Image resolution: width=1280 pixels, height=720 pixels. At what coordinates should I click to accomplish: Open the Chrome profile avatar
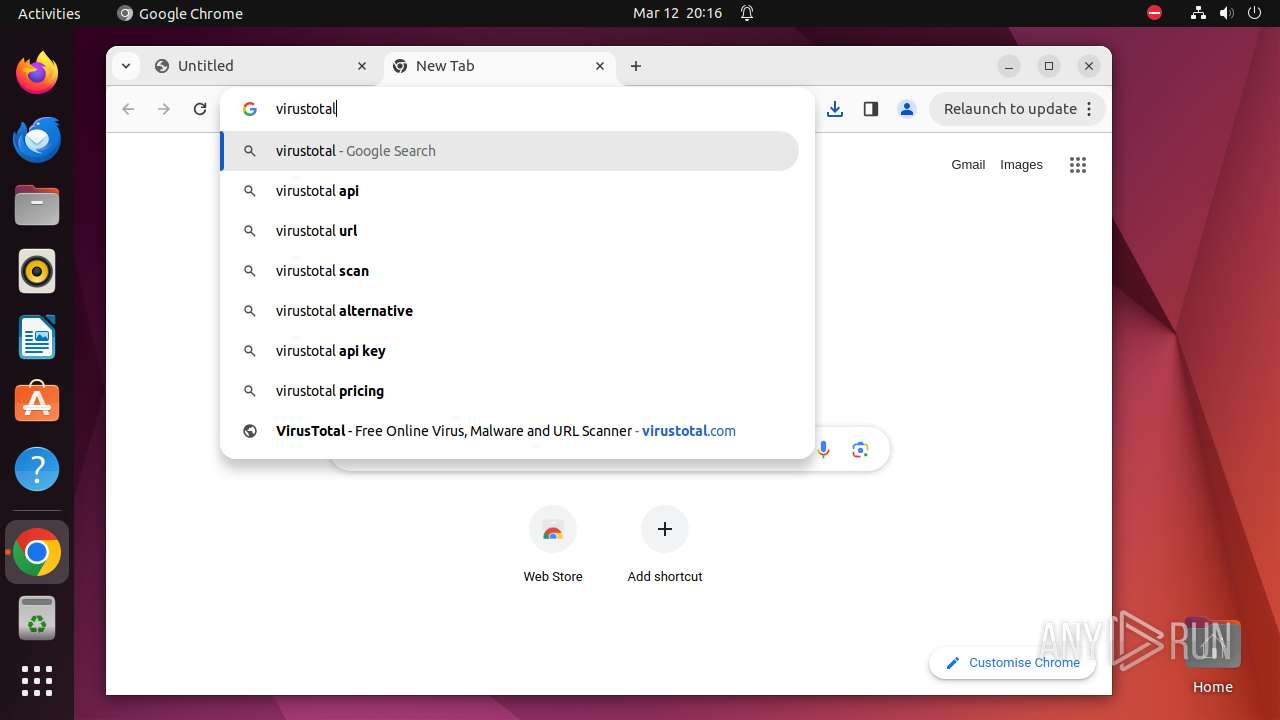point(907,109)
